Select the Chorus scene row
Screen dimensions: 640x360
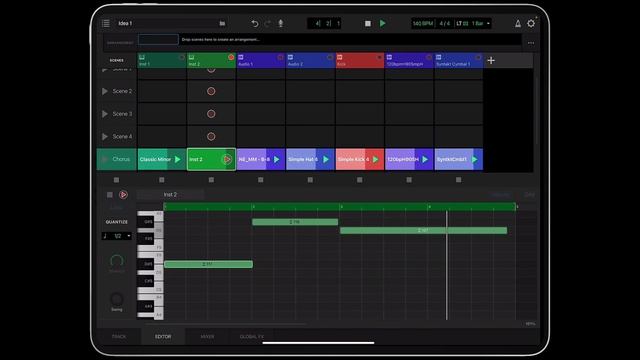pos(116,159)
